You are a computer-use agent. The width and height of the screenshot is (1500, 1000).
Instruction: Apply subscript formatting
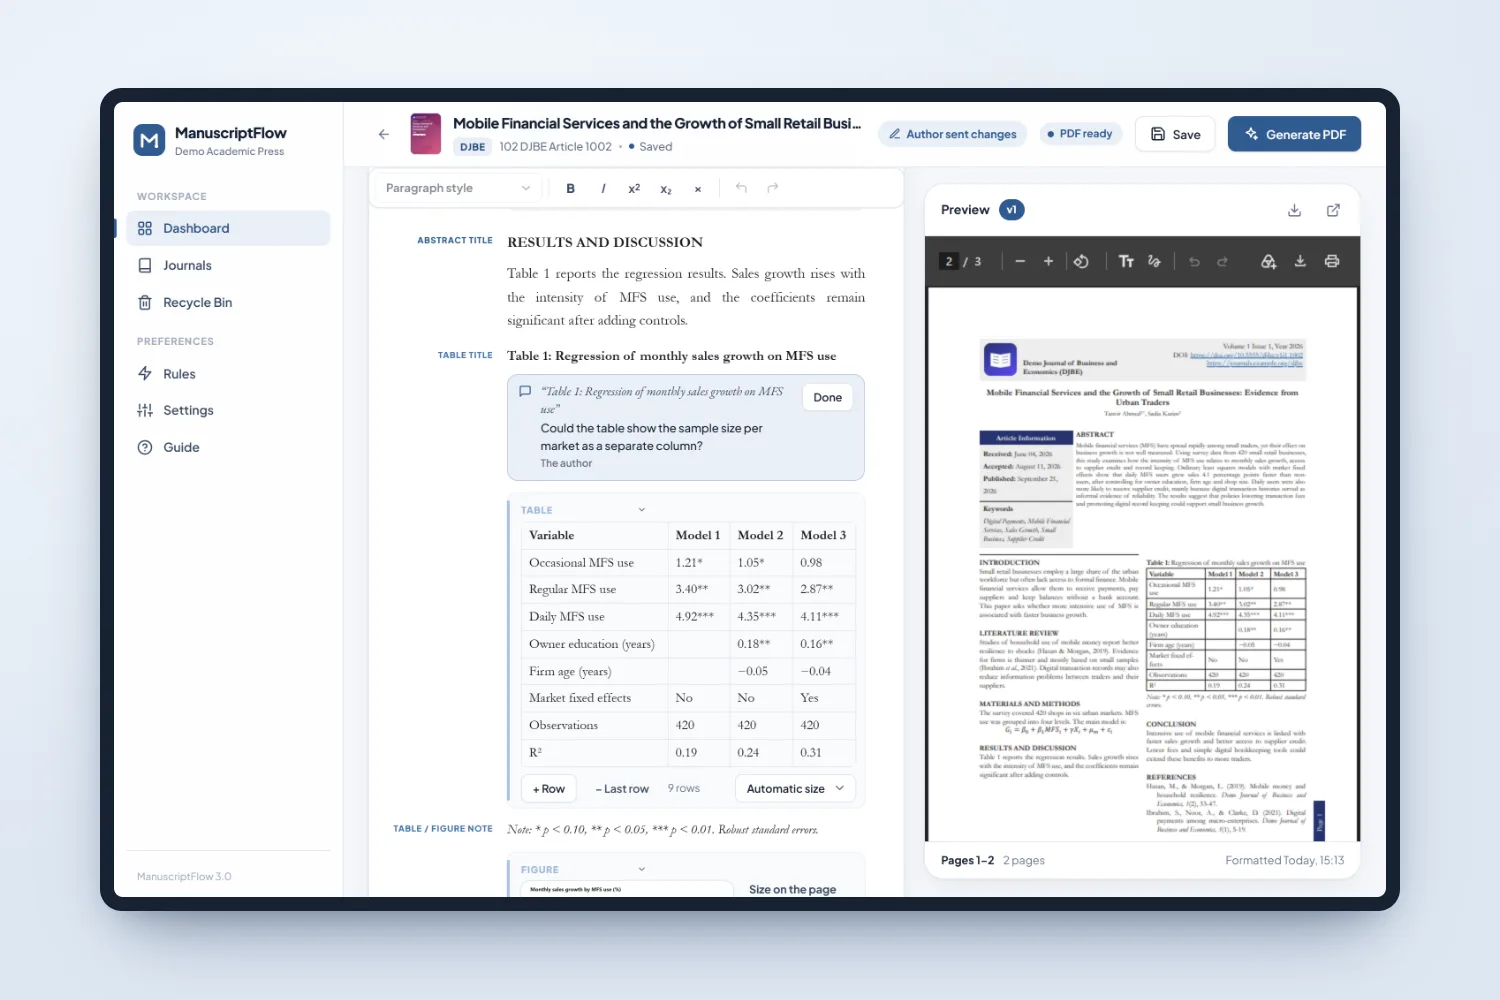(x=666, y=188)
